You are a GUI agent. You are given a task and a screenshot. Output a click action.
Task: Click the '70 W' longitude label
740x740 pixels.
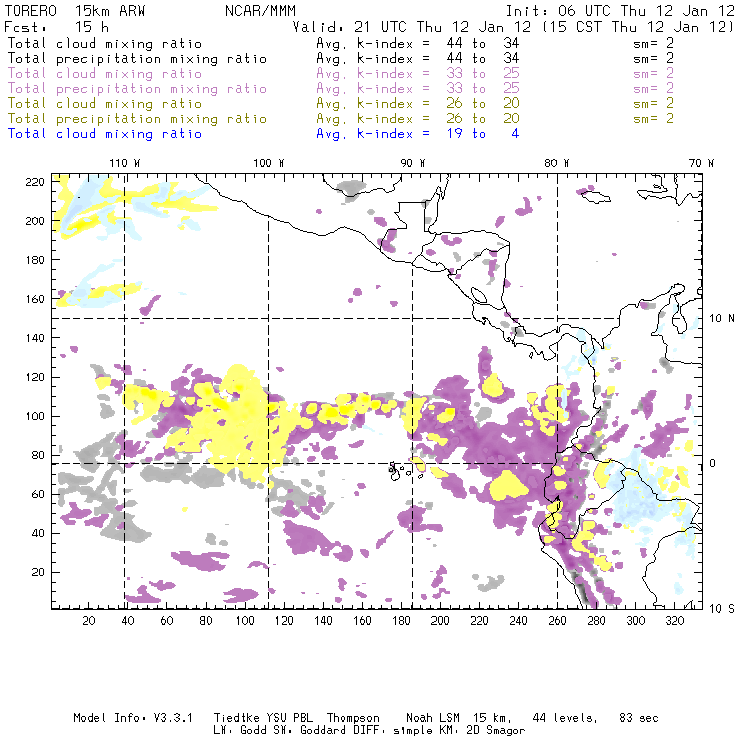click(x=701, y=163)
